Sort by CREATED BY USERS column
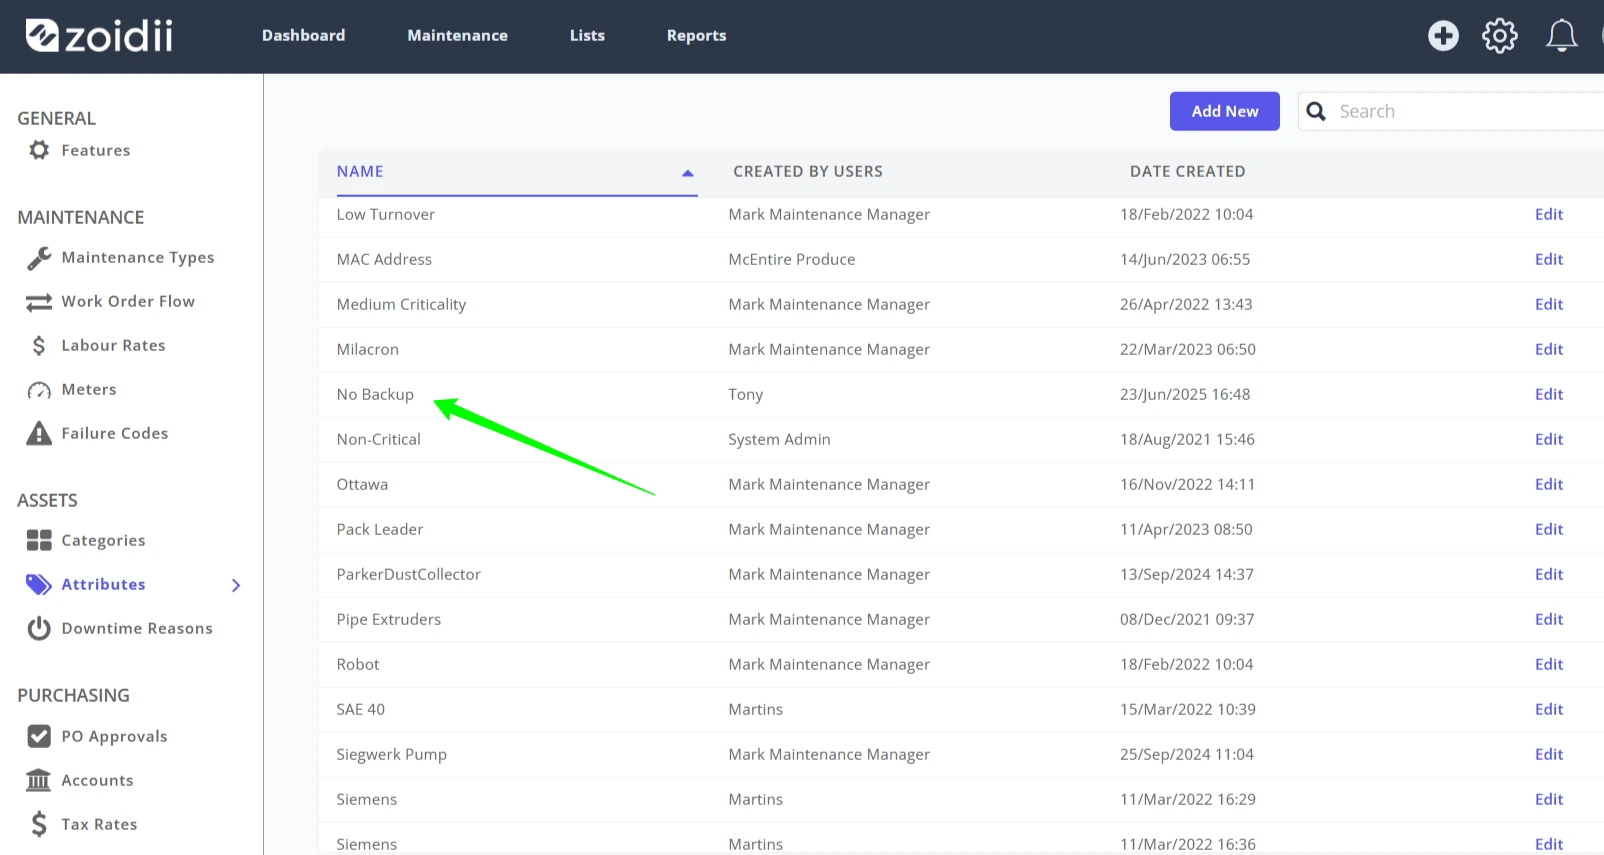The width and height of the screenshot is (1604, 855). [x=808, y=172]
